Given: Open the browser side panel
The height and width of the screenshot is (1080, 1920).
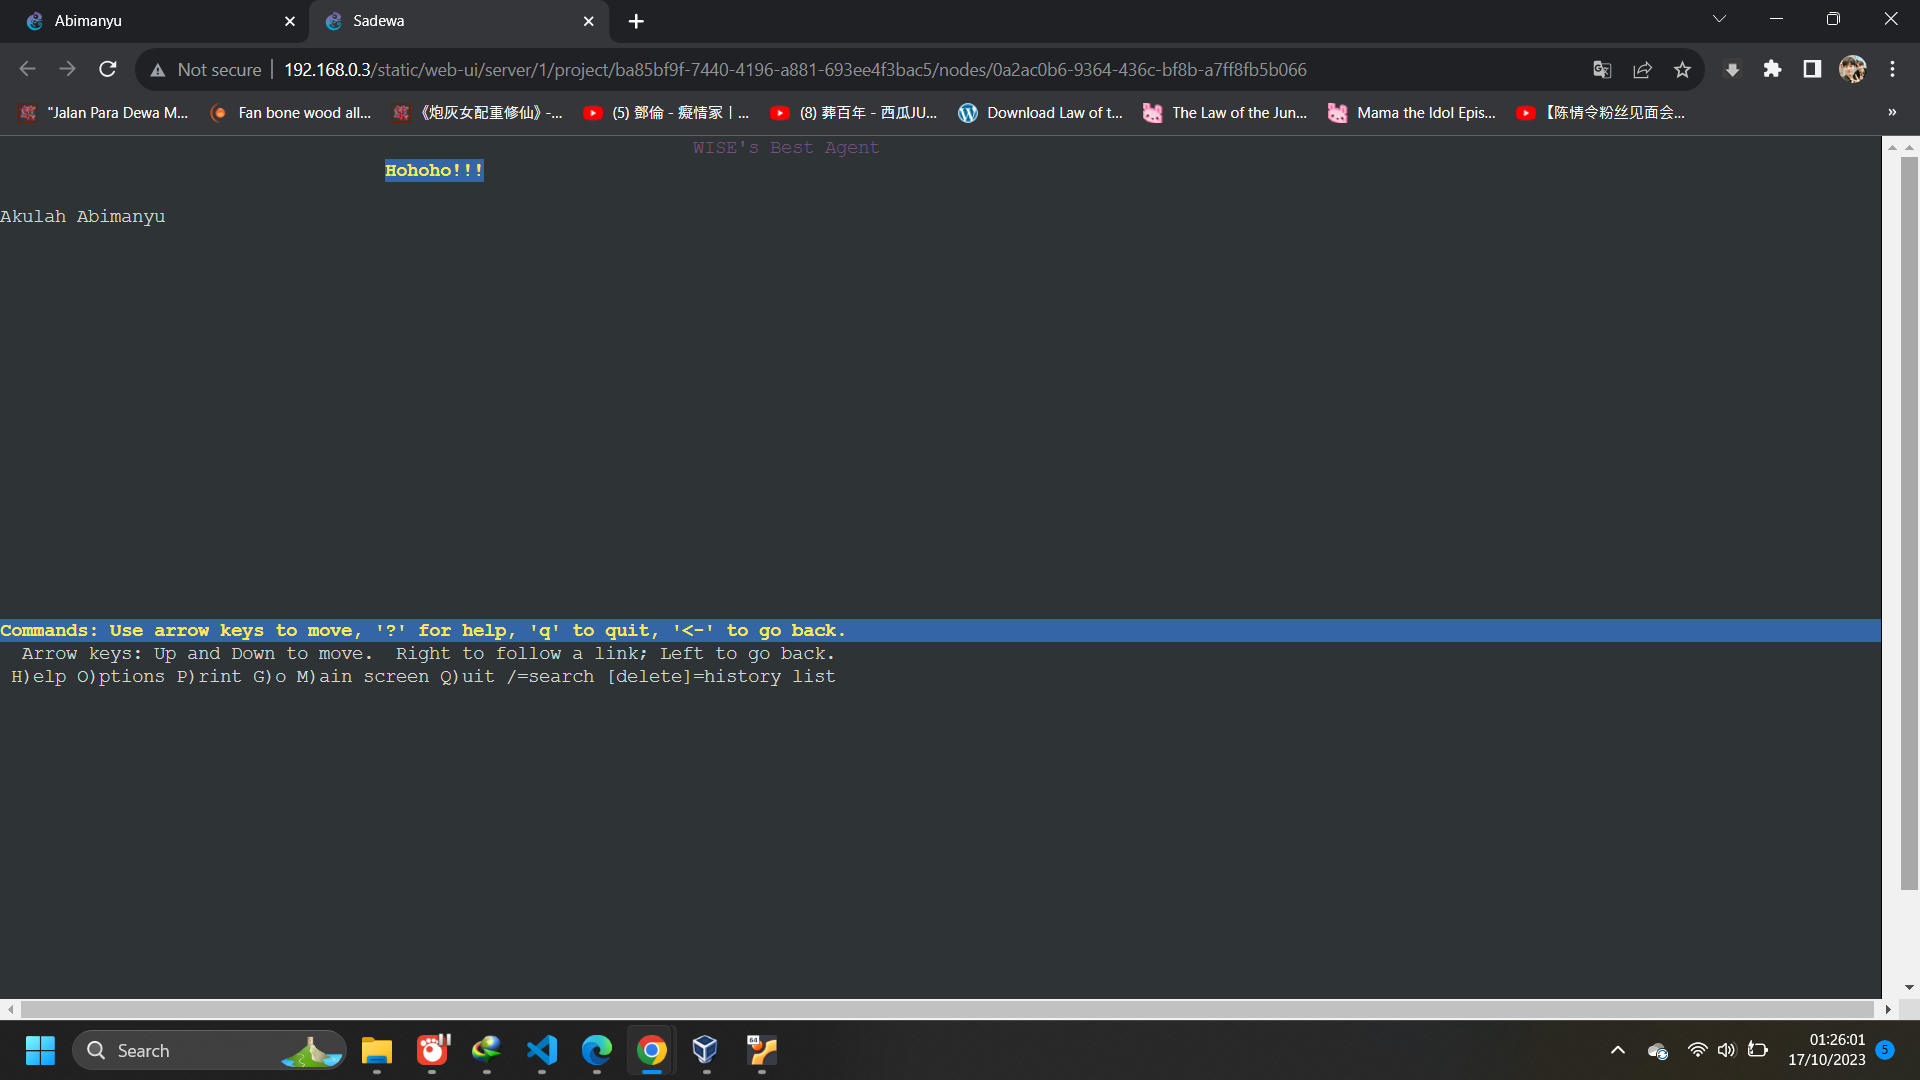Looking at the screenshot, I should click(1812, 69).
